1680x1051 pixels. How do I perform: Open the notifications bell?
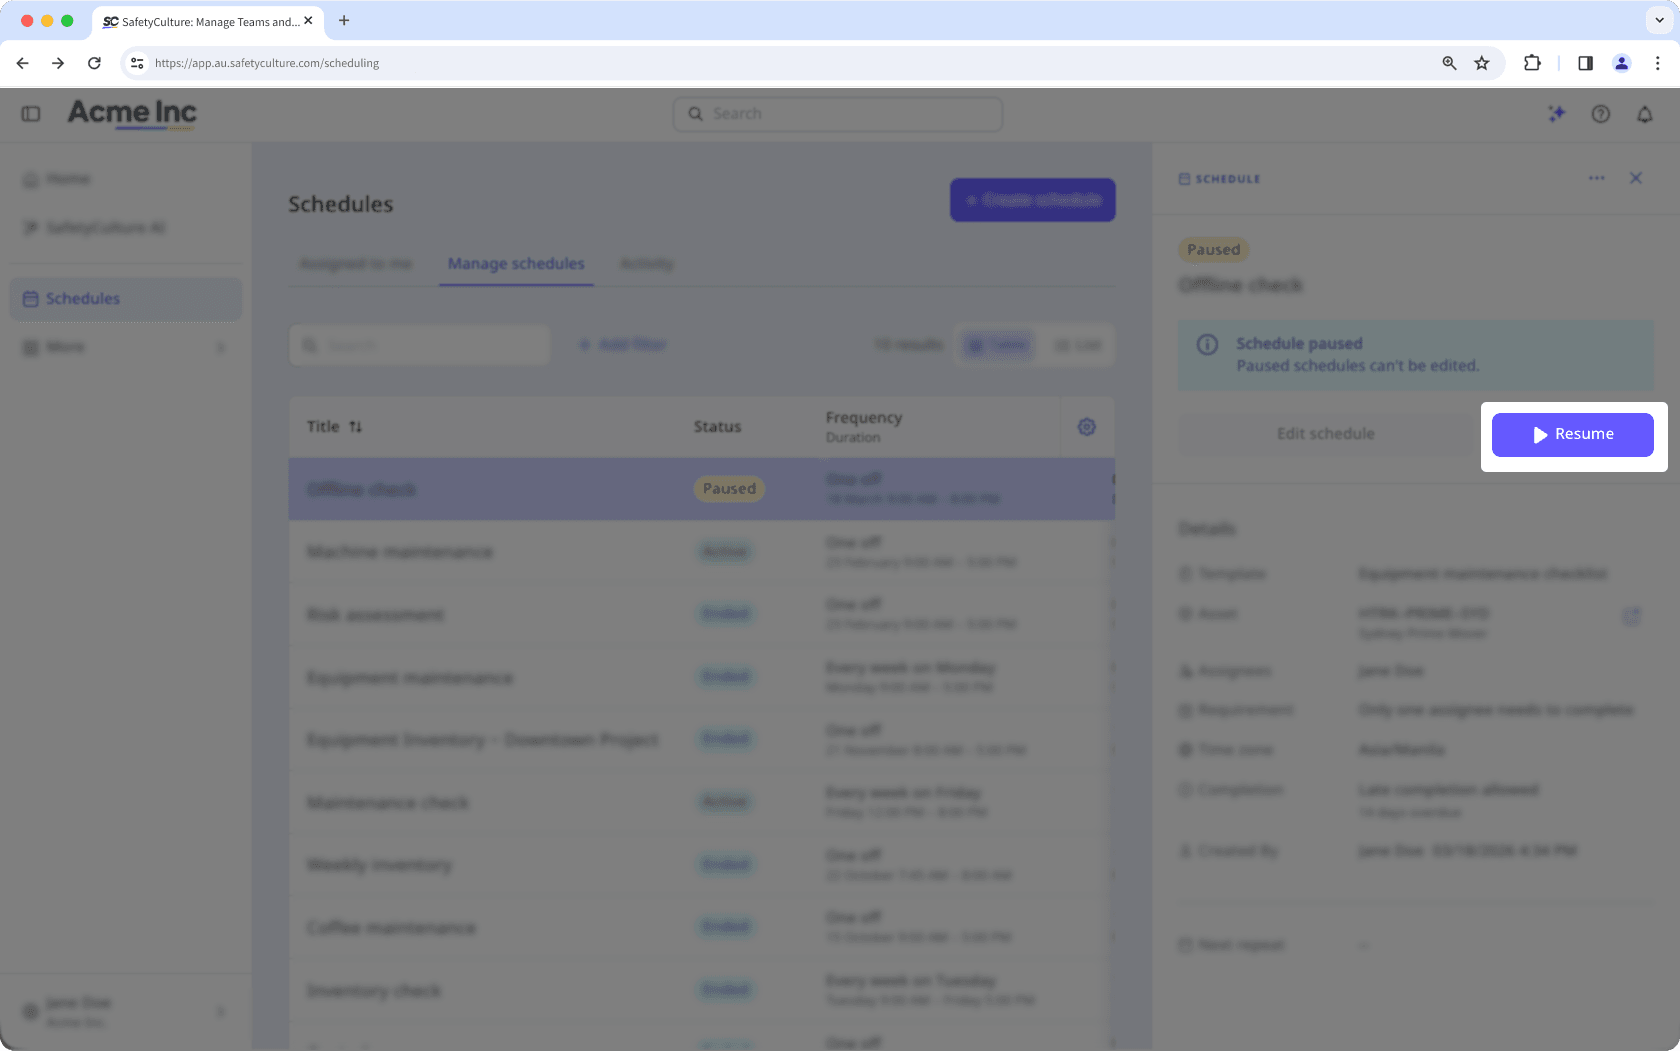(x=1645, y=114)
